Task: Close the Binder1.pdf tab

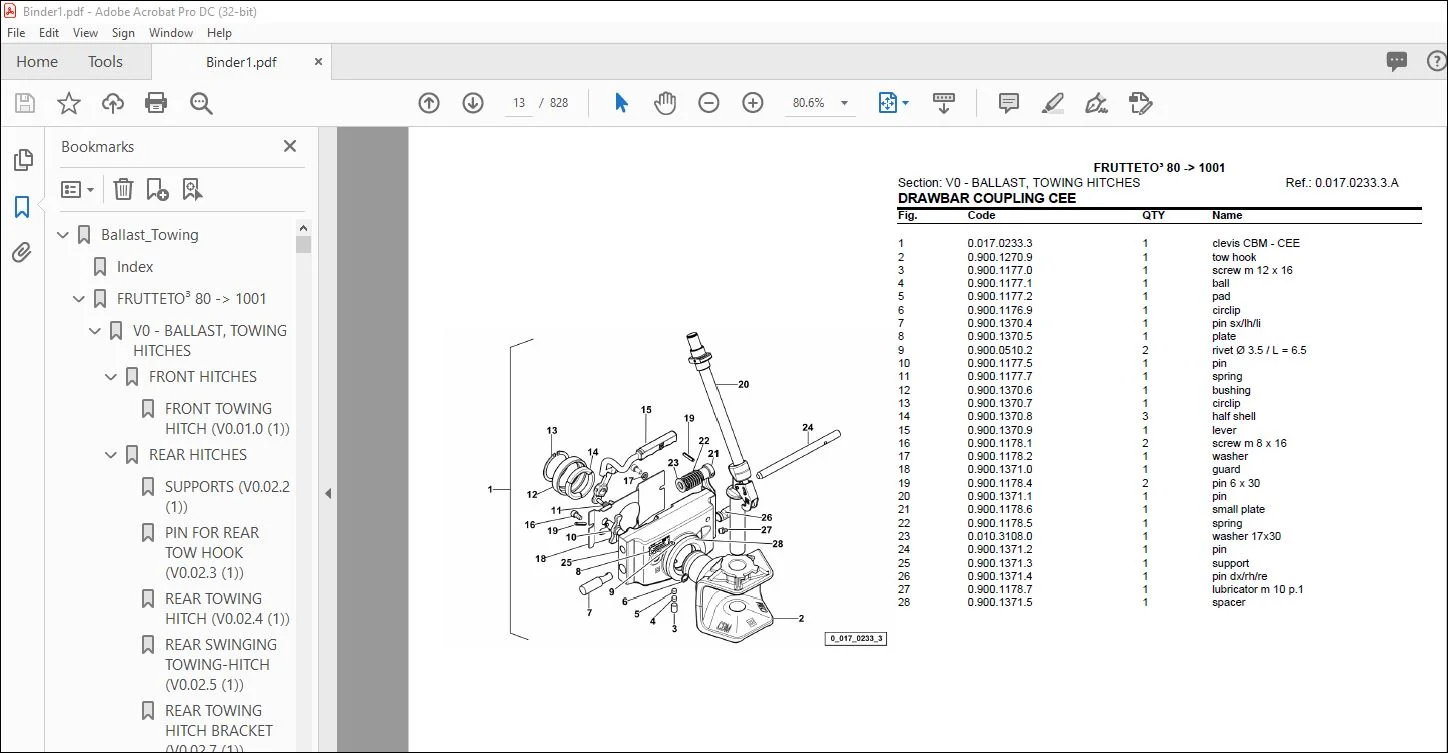Action: tap(318, 62)
